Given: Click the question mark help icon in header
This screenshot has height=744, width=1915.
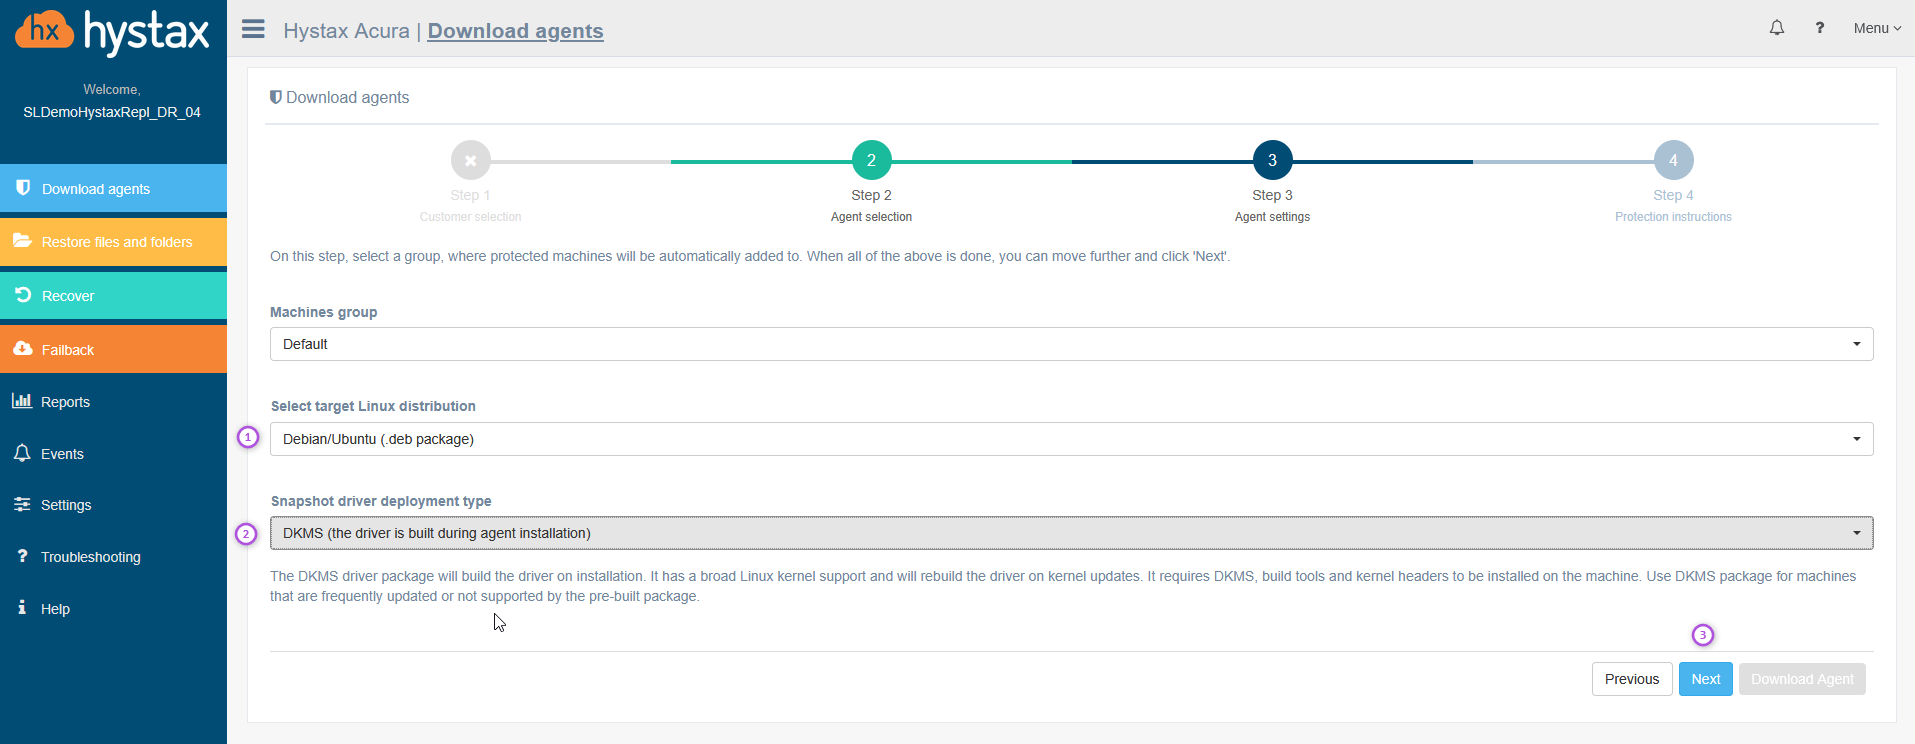Looking at the screenshot, I should tap(1819, 28).
